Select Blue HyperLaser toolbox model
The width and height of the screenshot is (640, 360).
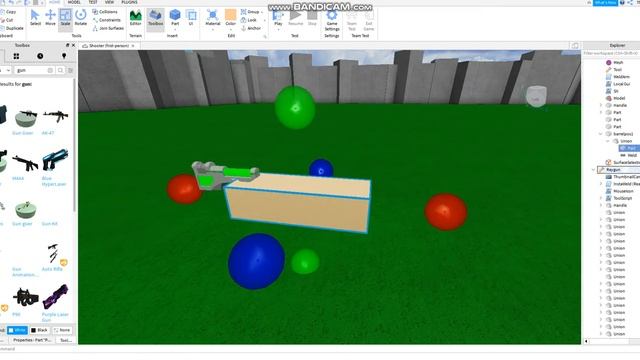pyautogui.click(x=55, y=167)
